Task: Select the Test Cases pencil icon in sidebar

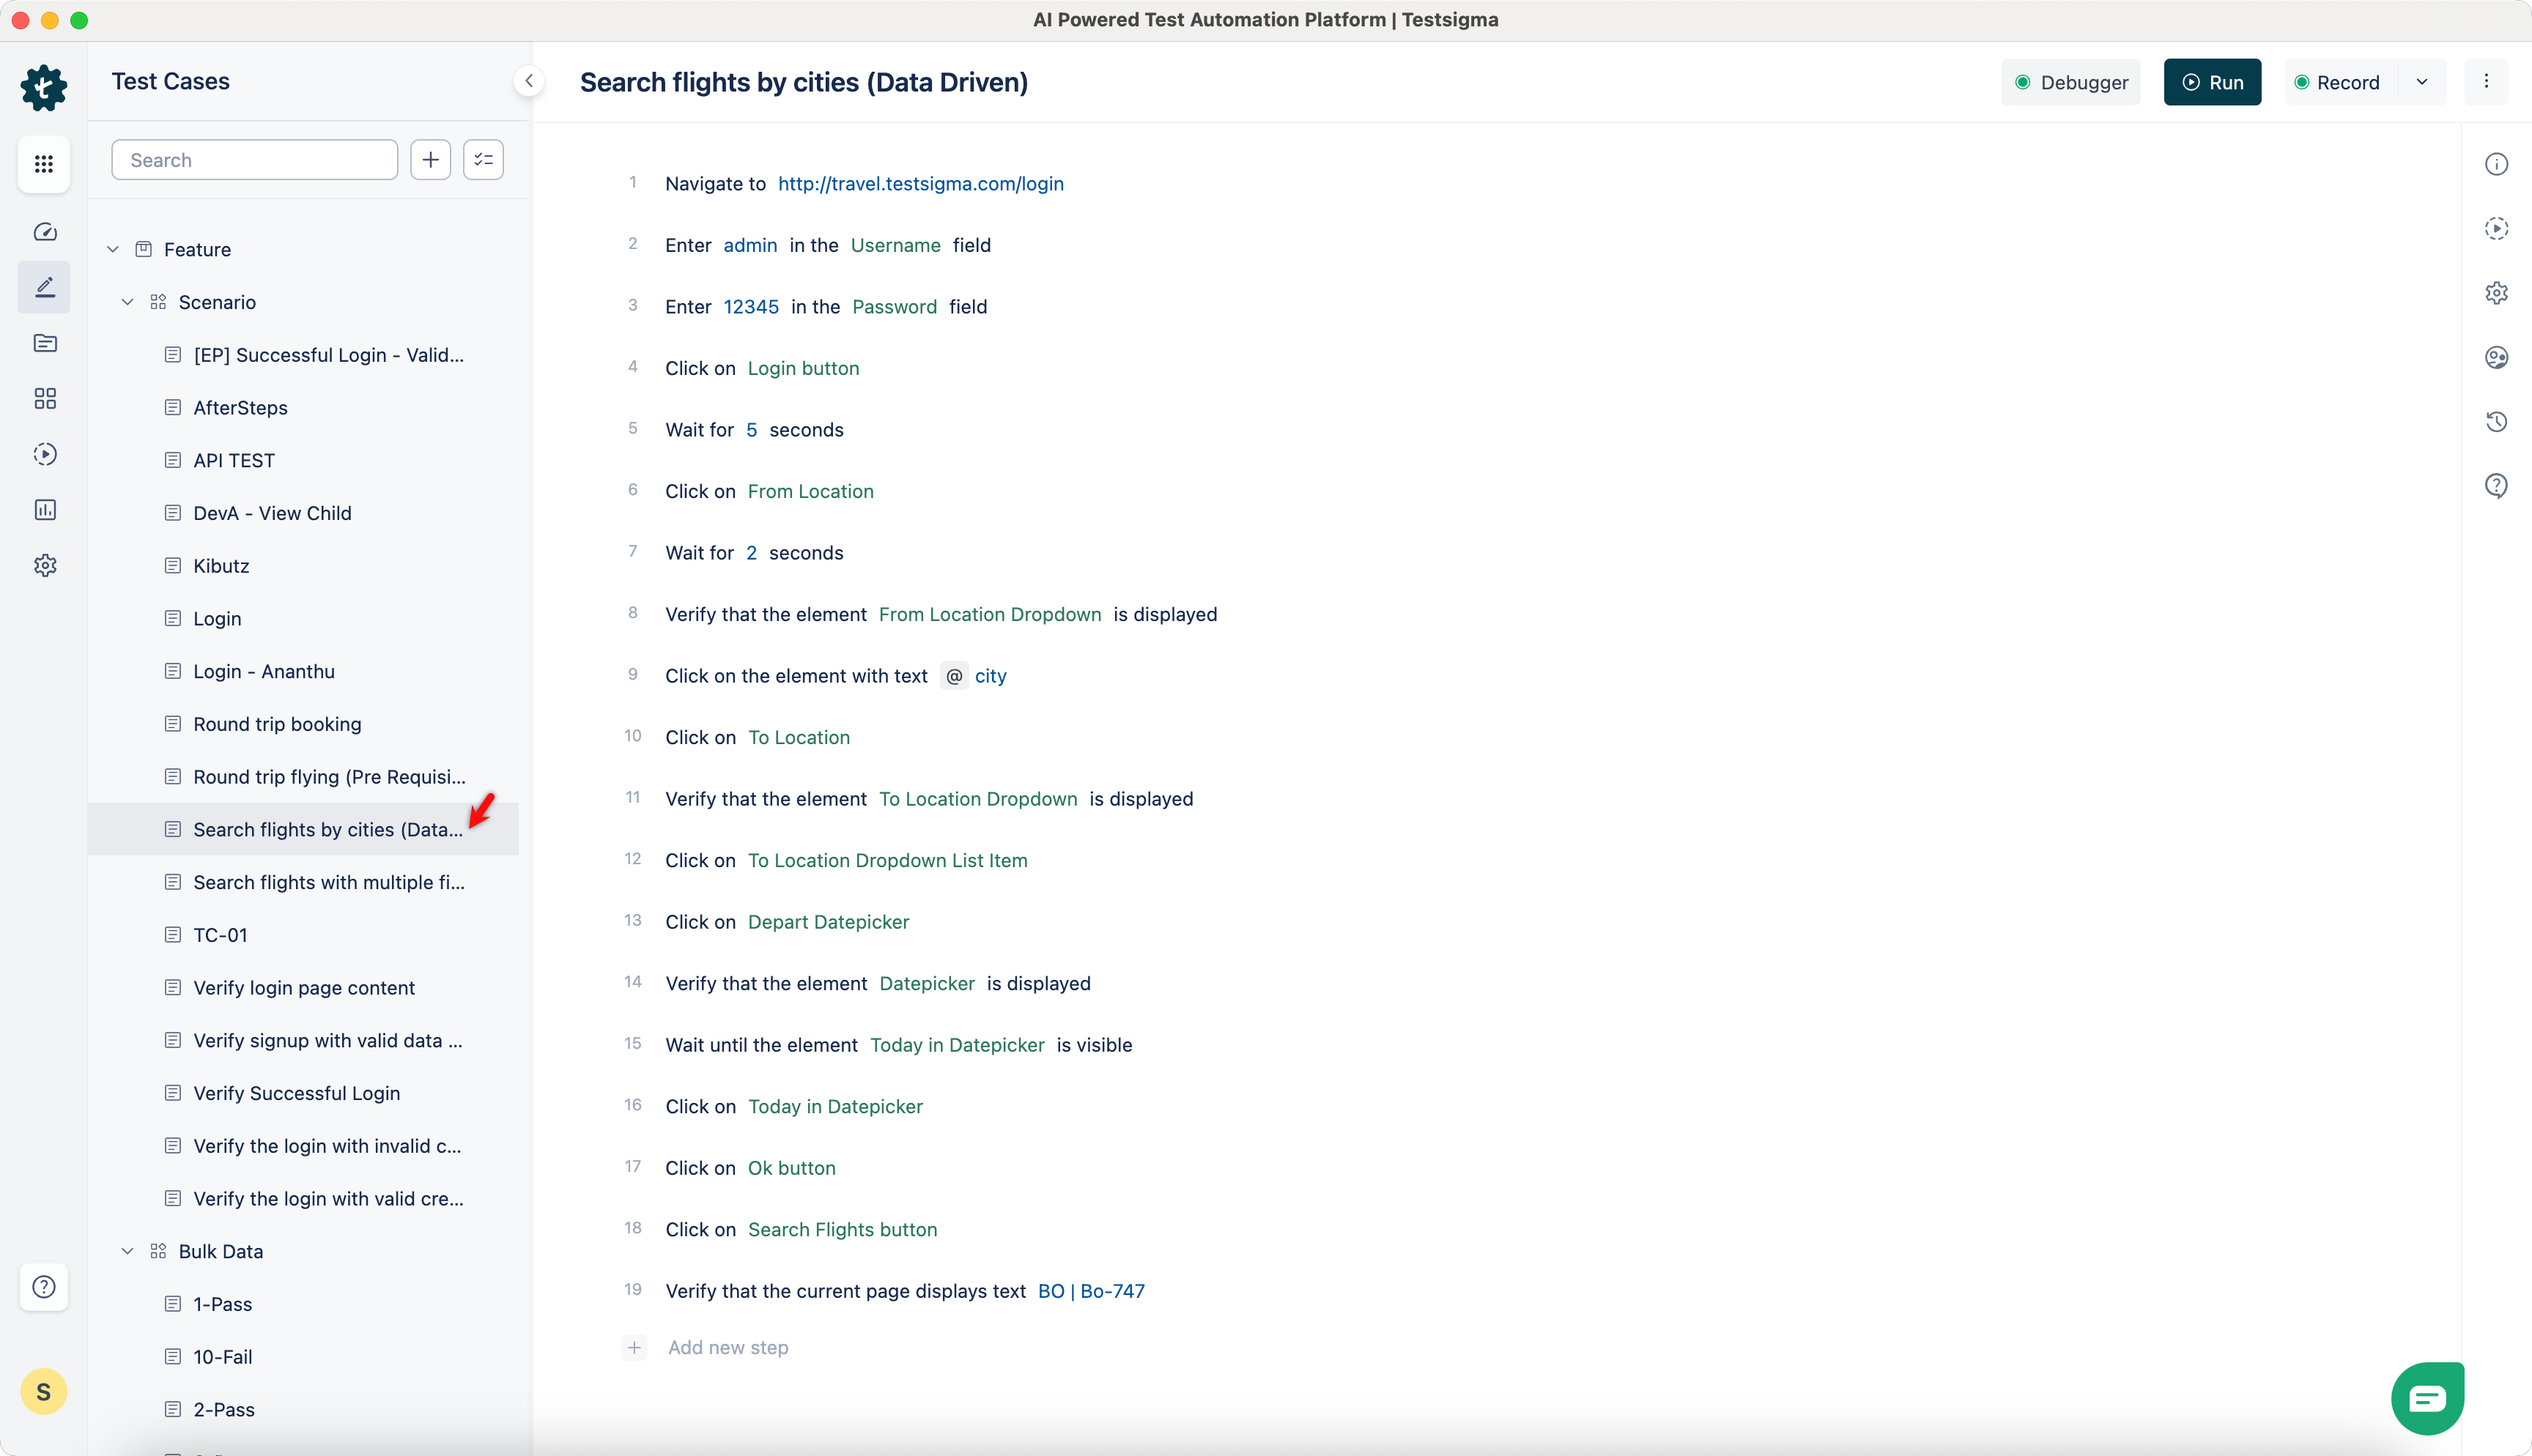Action: (44, 287)
